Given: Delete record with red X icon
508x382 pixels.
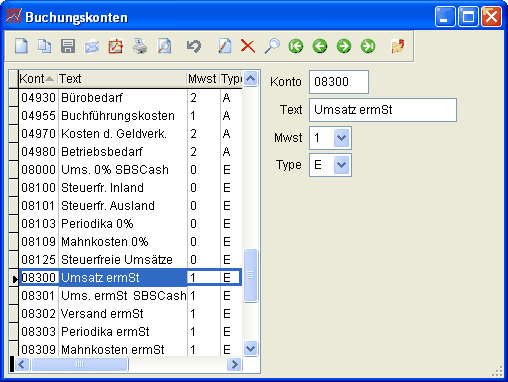Looking at the screenshot, I should coord(248,46).
